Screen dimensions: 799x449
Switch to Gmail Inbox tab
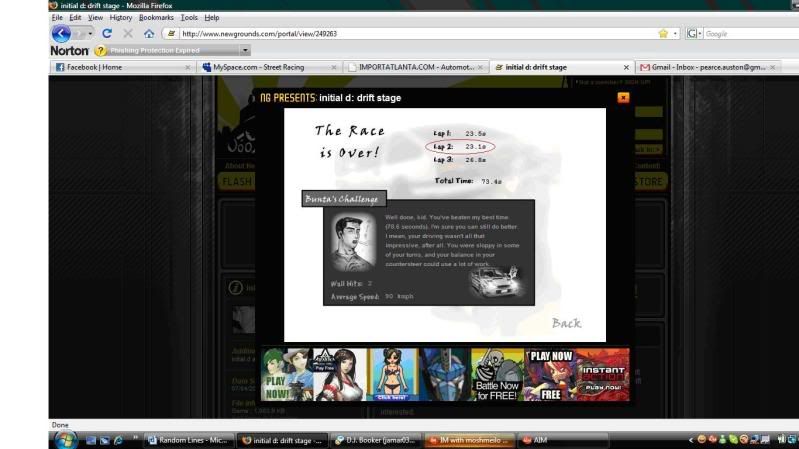(x=708, y=67)
